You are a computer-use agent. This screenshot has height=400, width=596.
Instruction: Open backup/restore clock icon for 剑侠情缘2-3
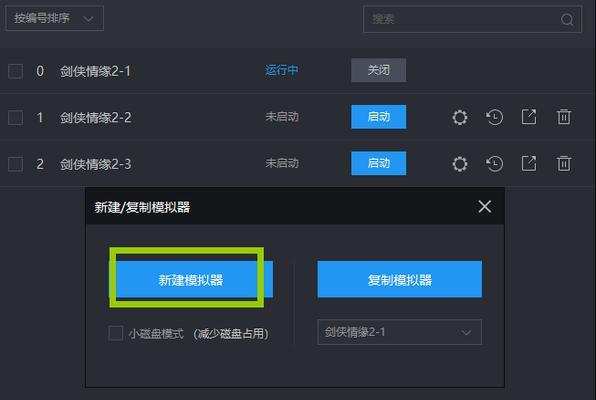click(495, 164)
